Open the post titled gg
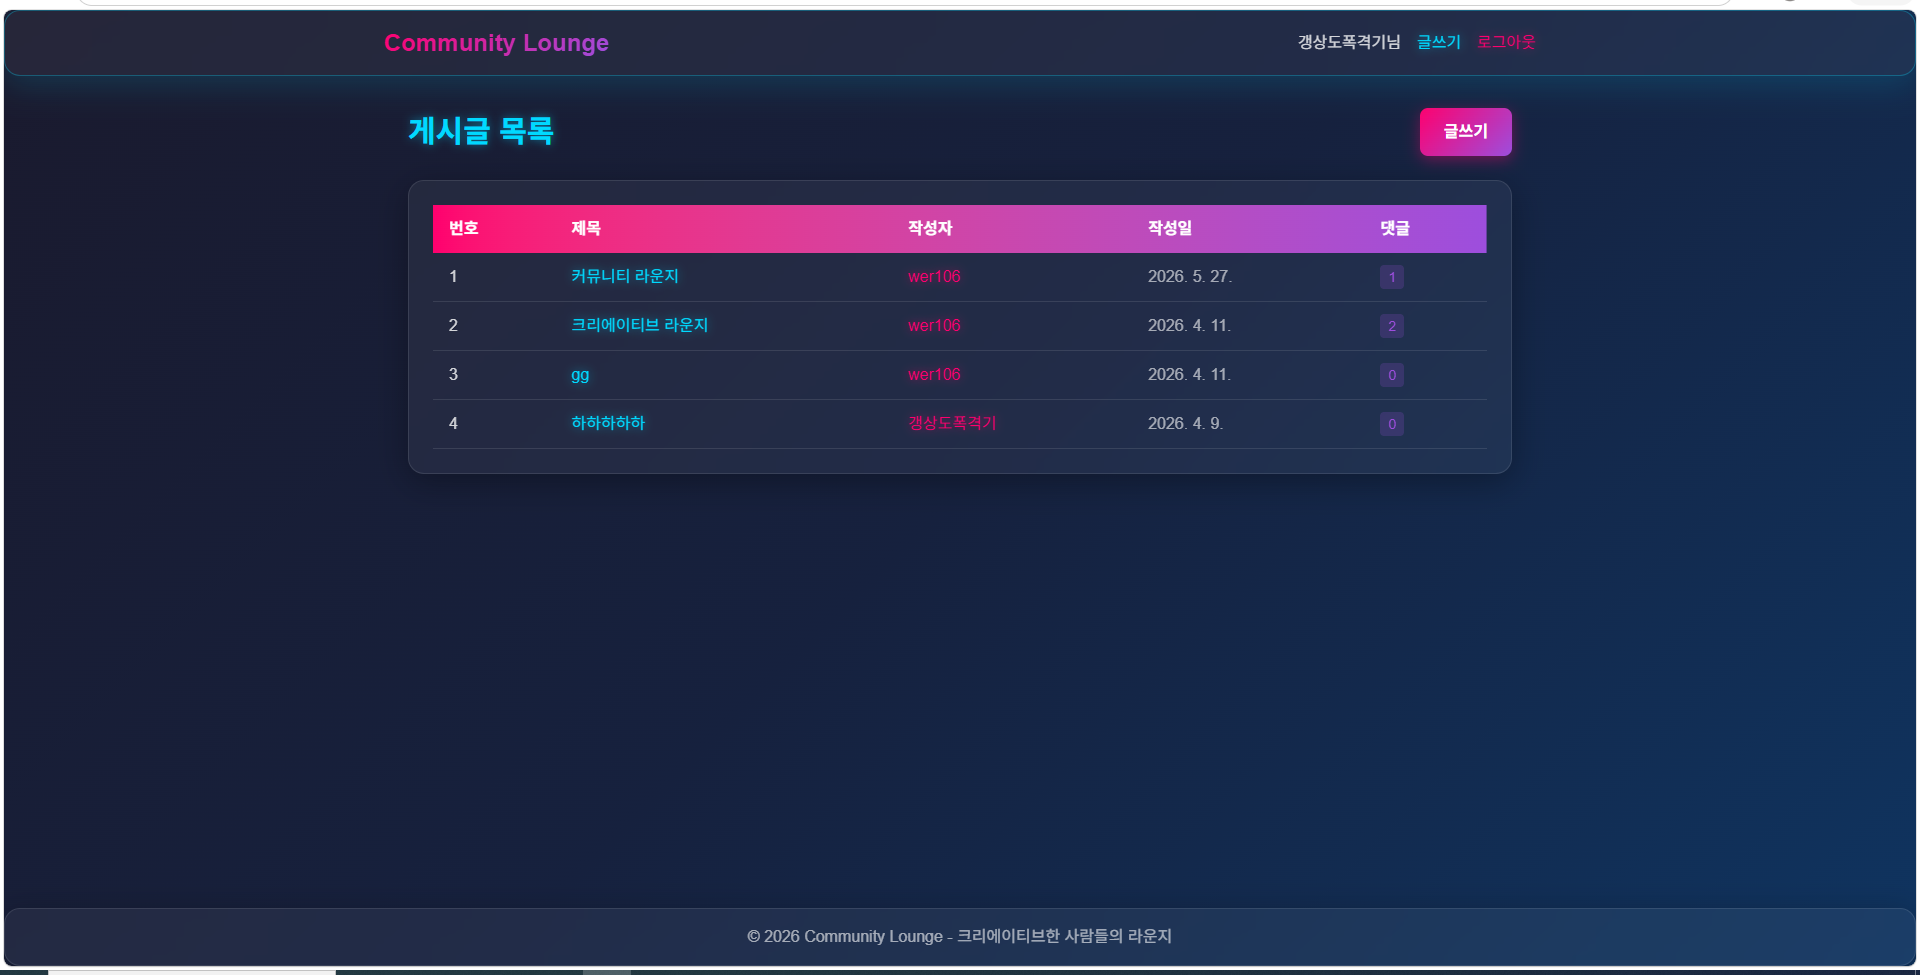This screenshot has width=1920, height=975. click(580, 375)
